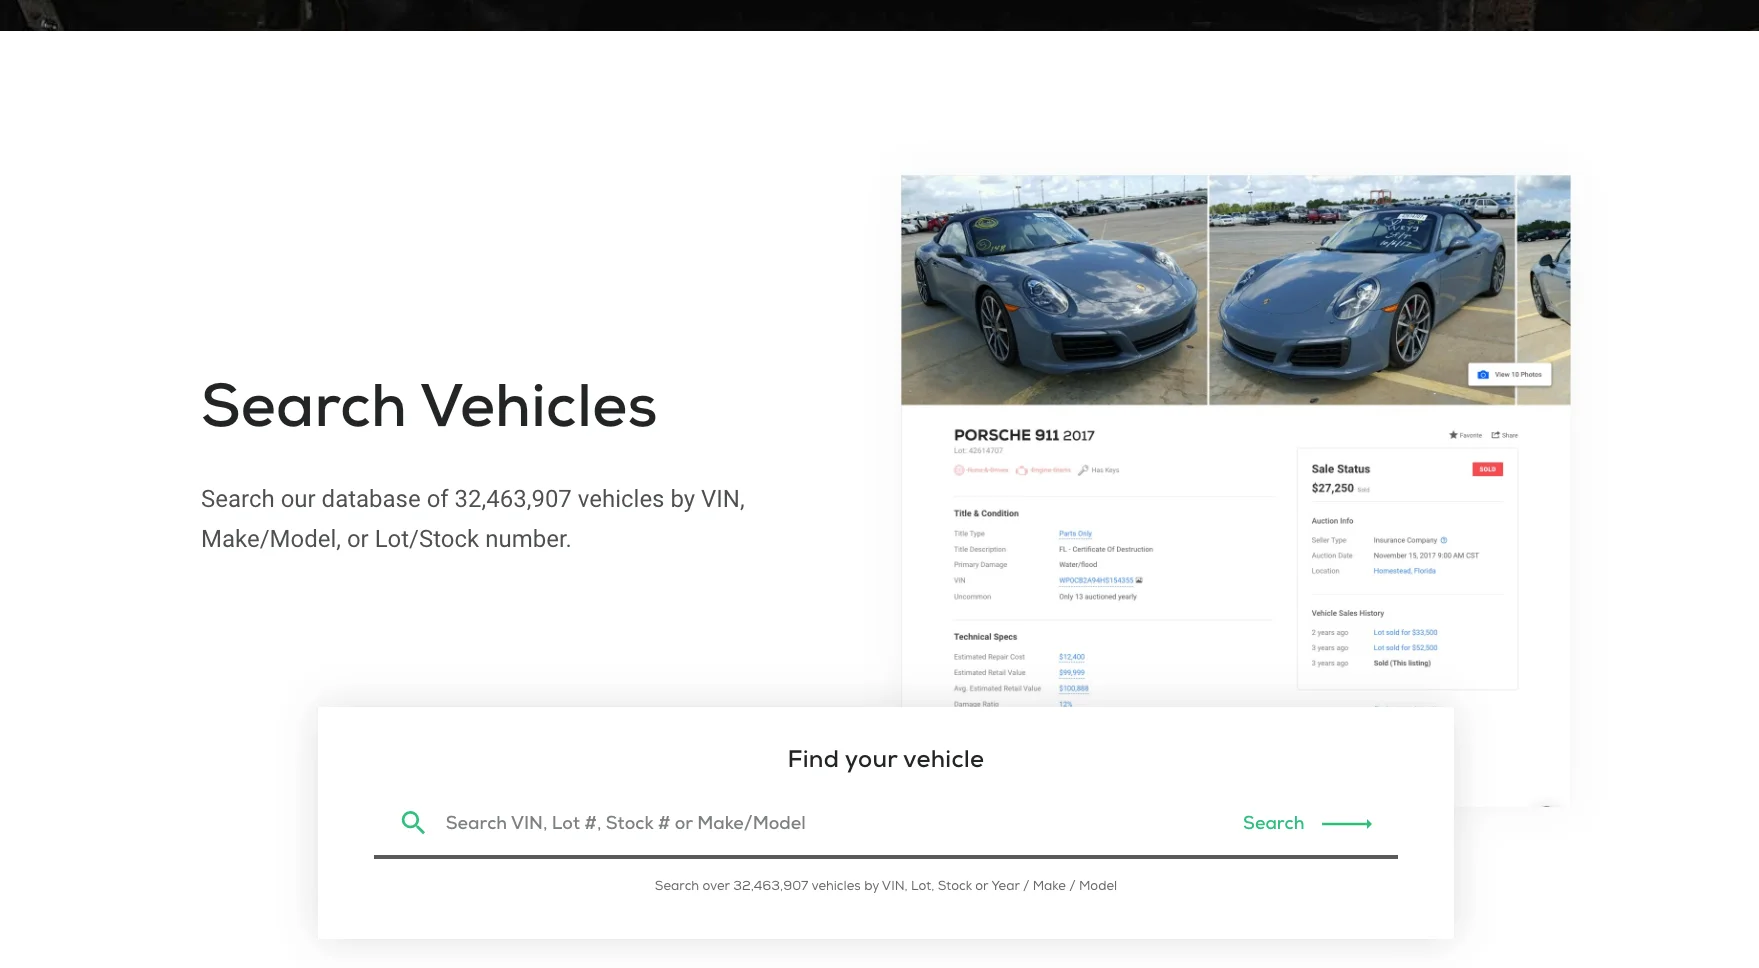
Task: Click the camera icon on View 10 Photos
Action: tap(1482, 373)
